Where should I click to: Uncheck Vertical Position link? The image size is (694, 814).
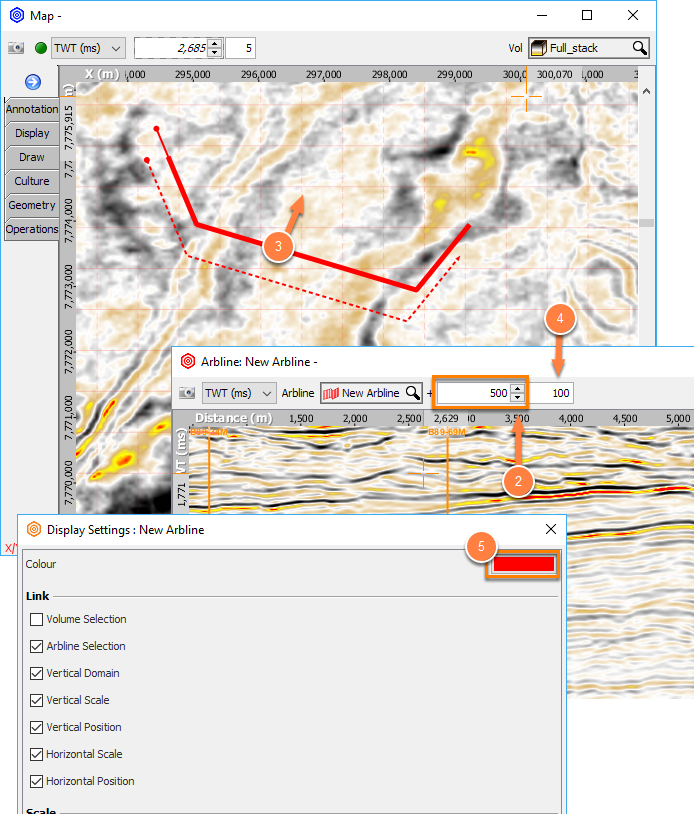click(36, 727)
